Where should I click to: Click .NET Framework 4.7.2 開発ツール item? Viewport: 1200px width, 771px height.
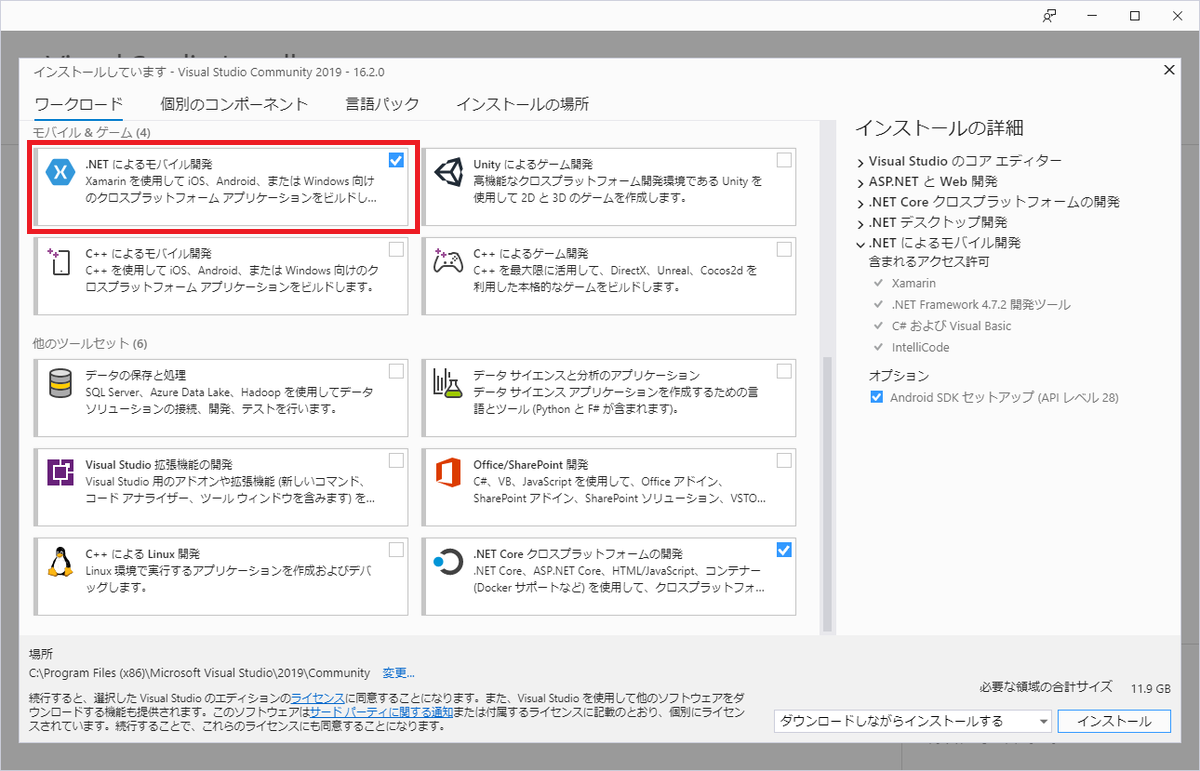pos(980,304)
